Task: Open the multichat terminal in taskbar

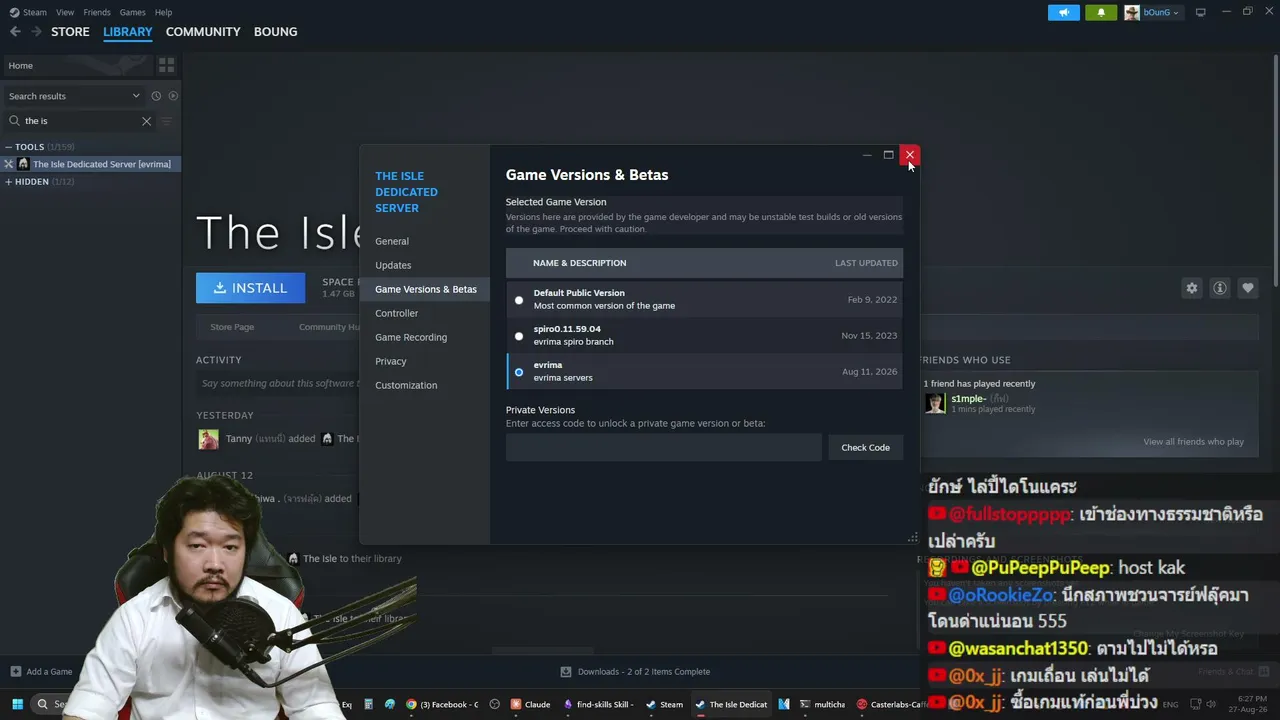Action: pyautogui.click(x=822, y=704)
